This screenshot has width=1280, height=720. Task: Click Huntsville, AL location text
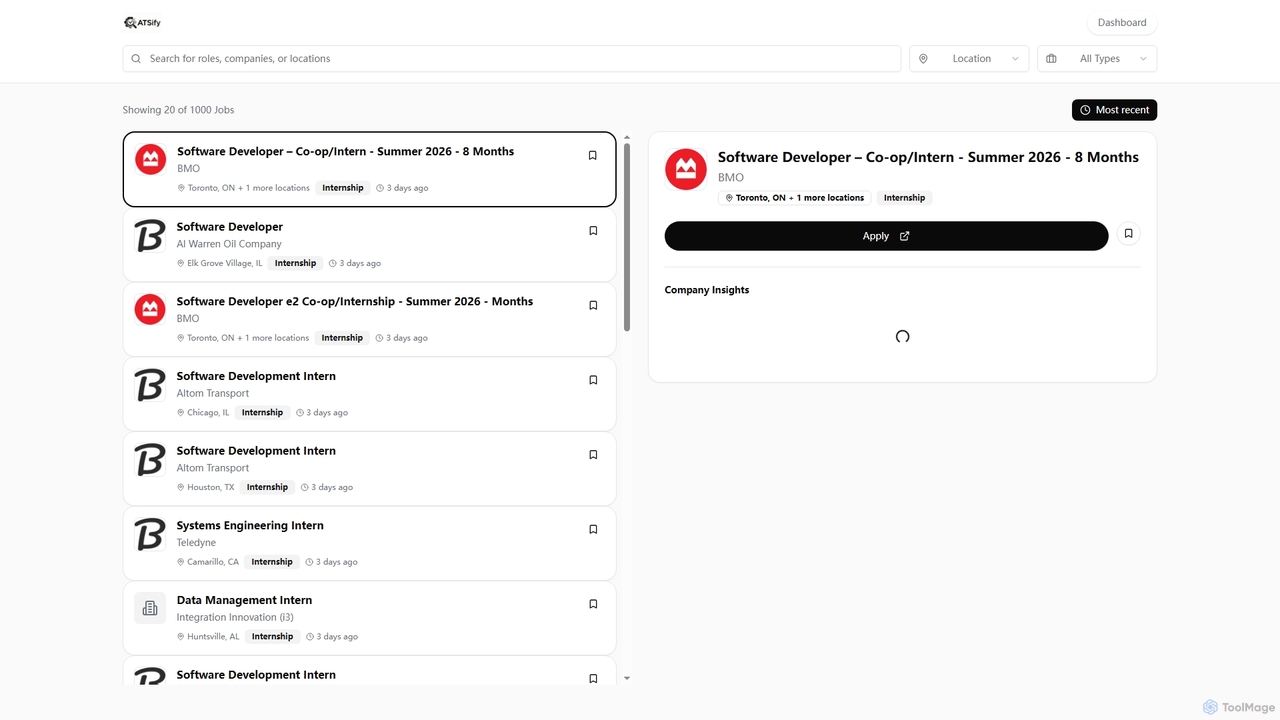[x=213, y=637]
